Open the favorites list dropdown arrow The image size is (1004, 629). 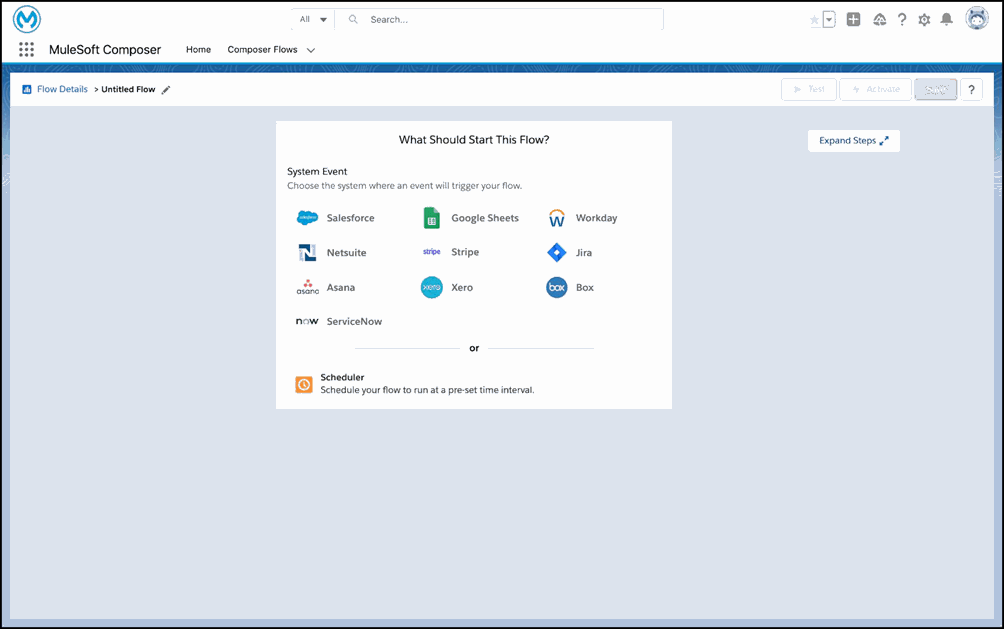coord(829,19)
